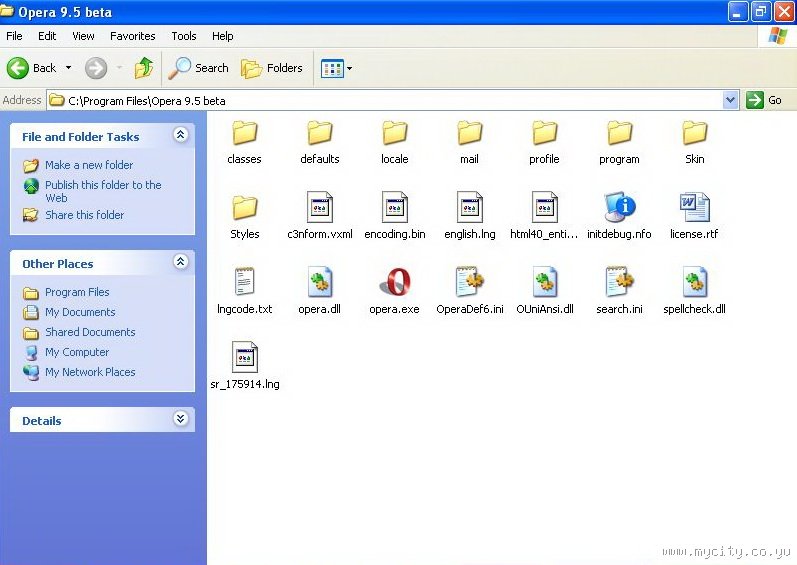Expand the Details panel
The width and height of the screenshot is (797, 565).
(180, 419)
